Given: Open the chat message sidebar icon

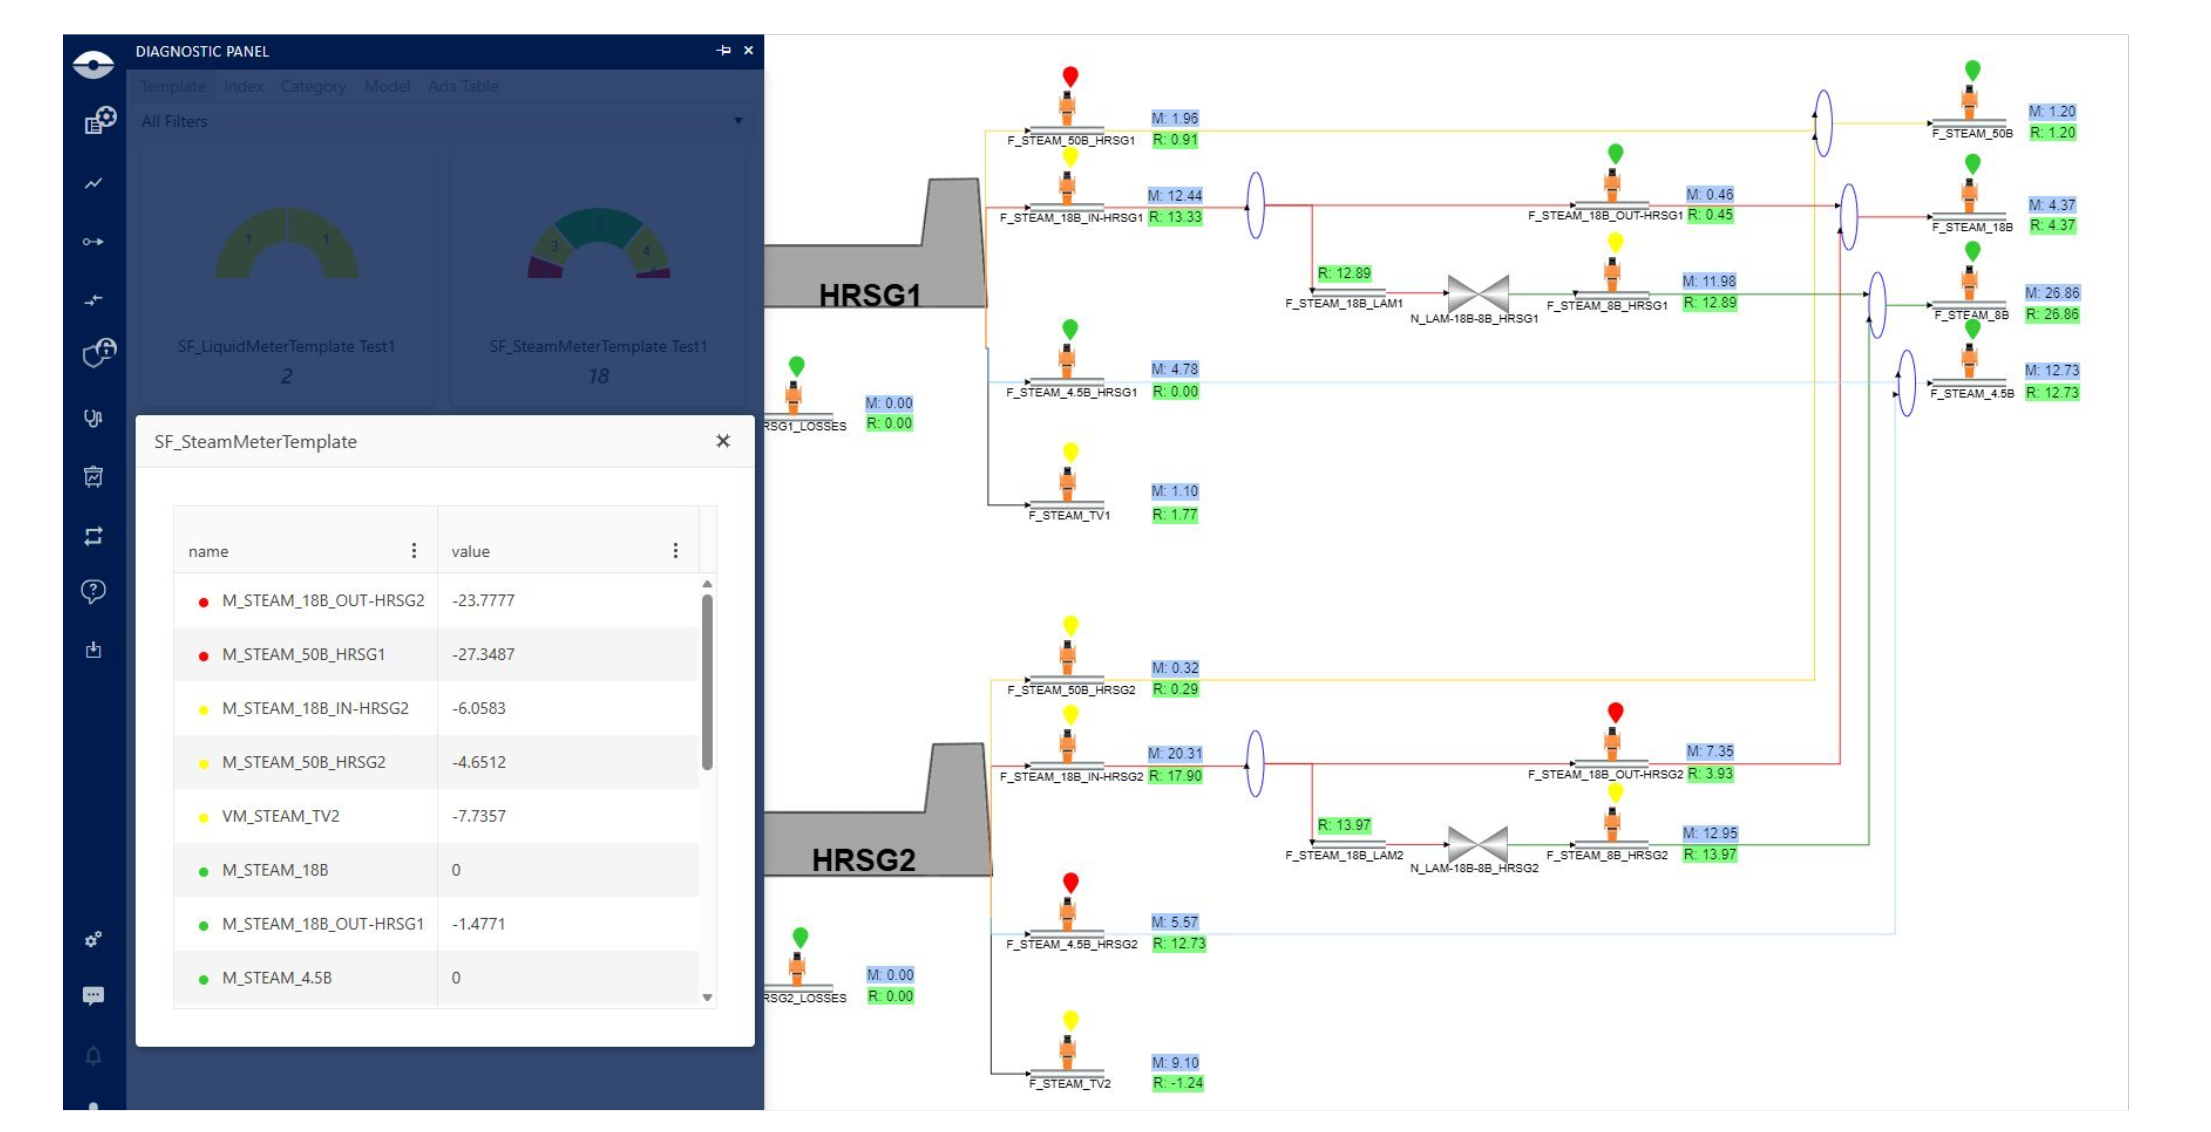Looking at the screenshot, I should (x=93, y=995).
